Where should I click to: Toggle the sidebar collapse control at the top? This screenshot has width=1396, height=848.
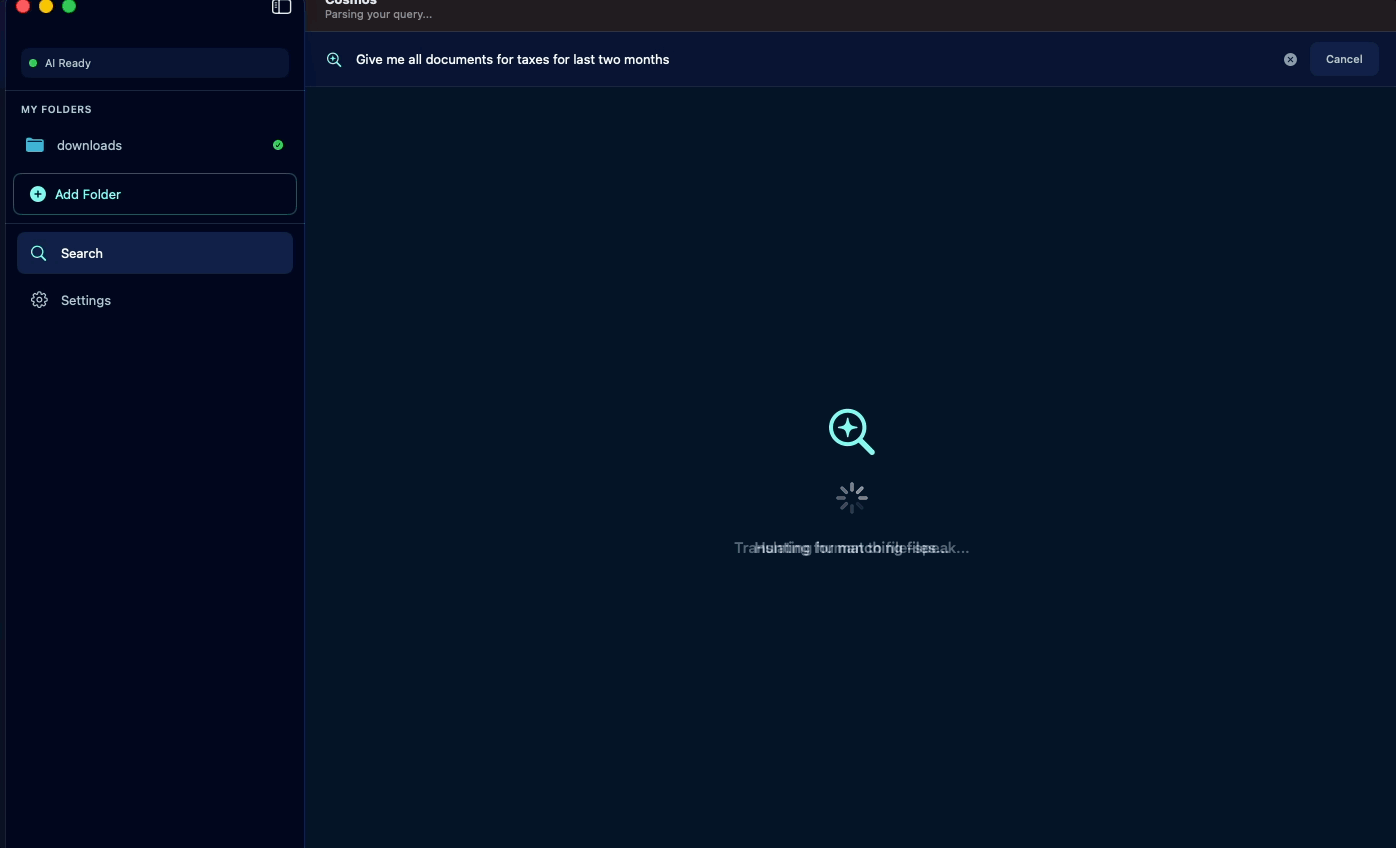[281, 6]
